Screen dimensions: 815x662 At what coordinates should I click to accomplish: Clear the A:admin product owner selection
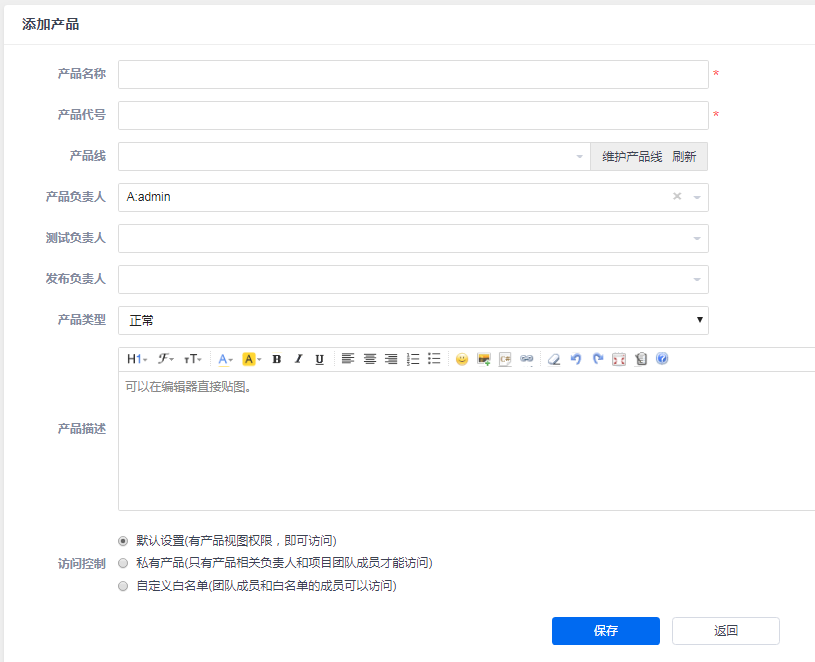point(677,196)
